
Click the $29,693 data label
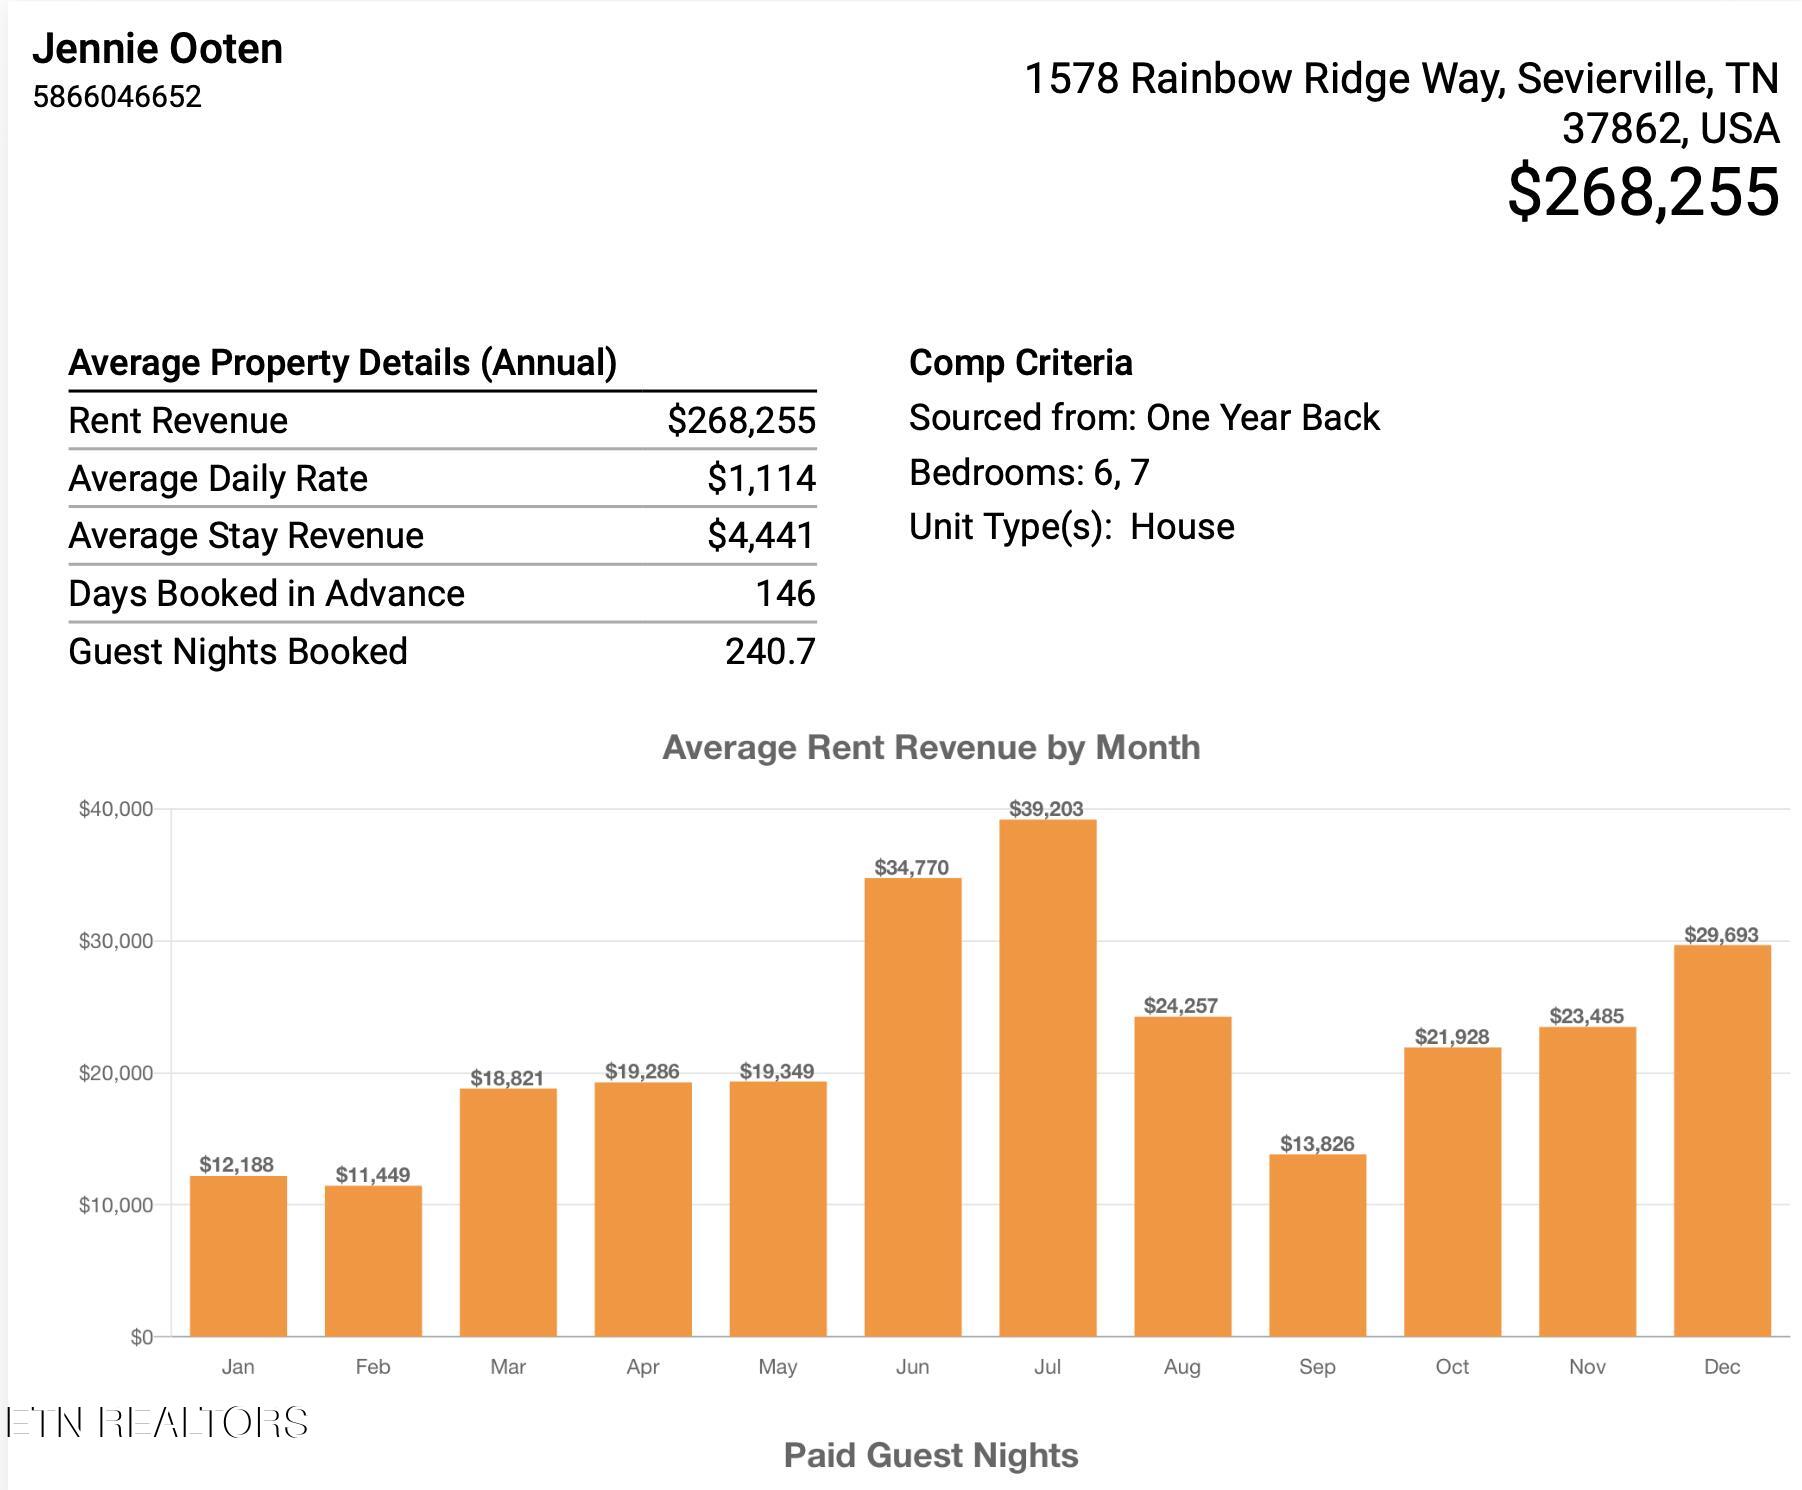click(x=1721, y=935)
